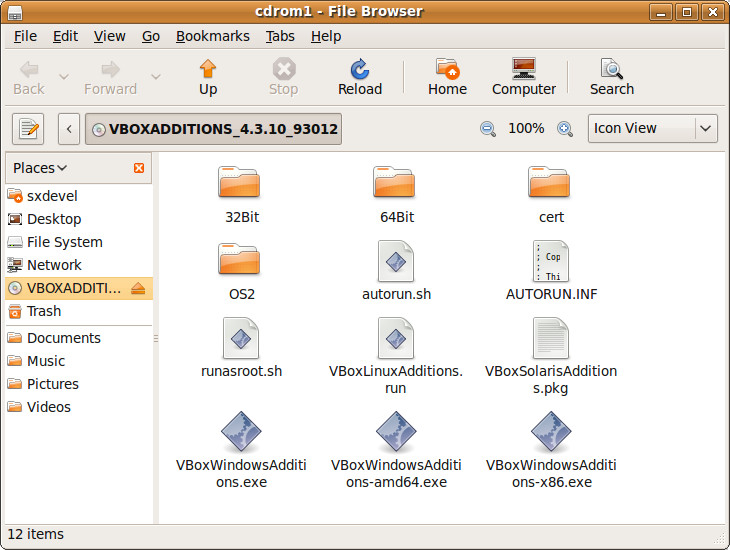Reset zoom by clicking 100%
This screenshot has width=730, height=550.
(526, 128)
